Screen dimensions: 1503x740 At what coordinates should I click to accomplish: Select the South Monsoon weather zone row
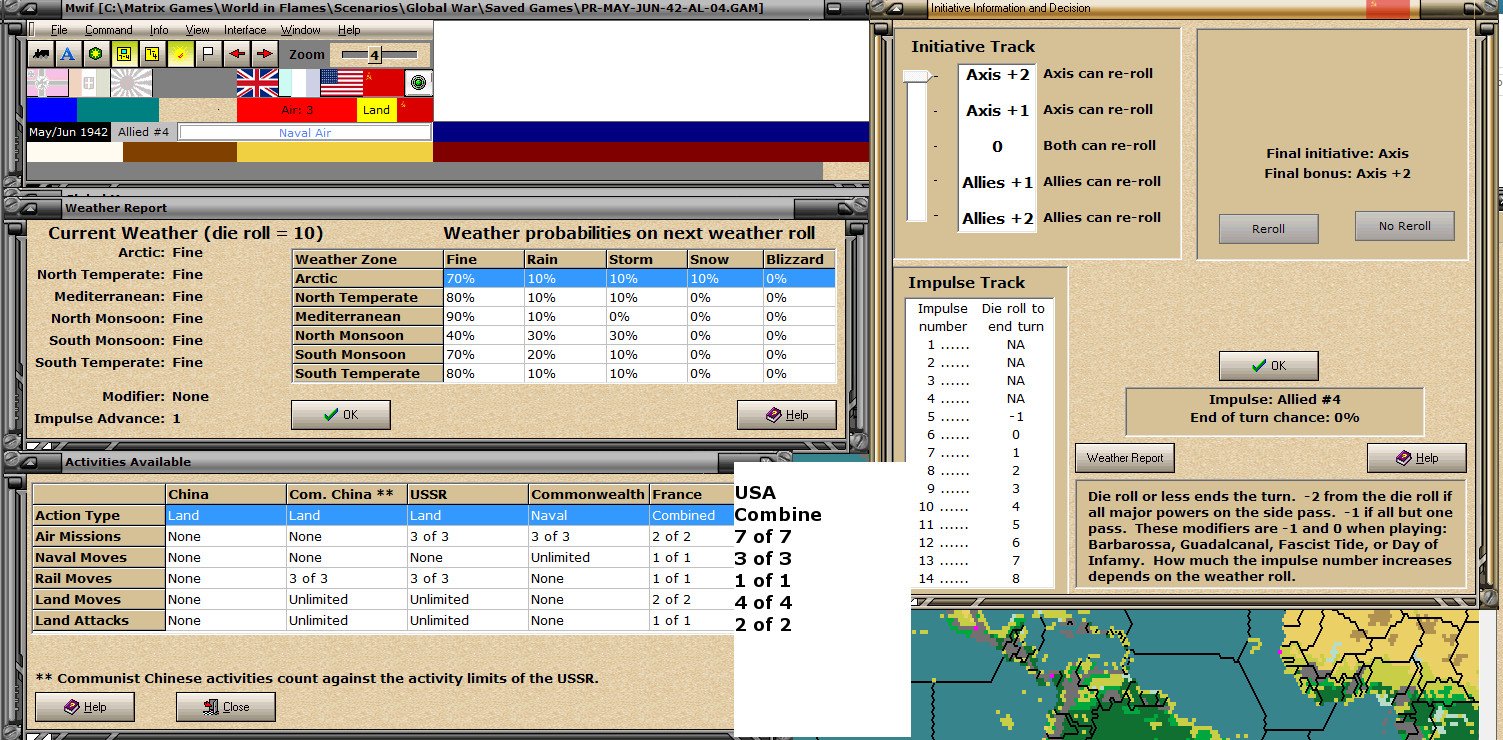[x=564, y=354]
